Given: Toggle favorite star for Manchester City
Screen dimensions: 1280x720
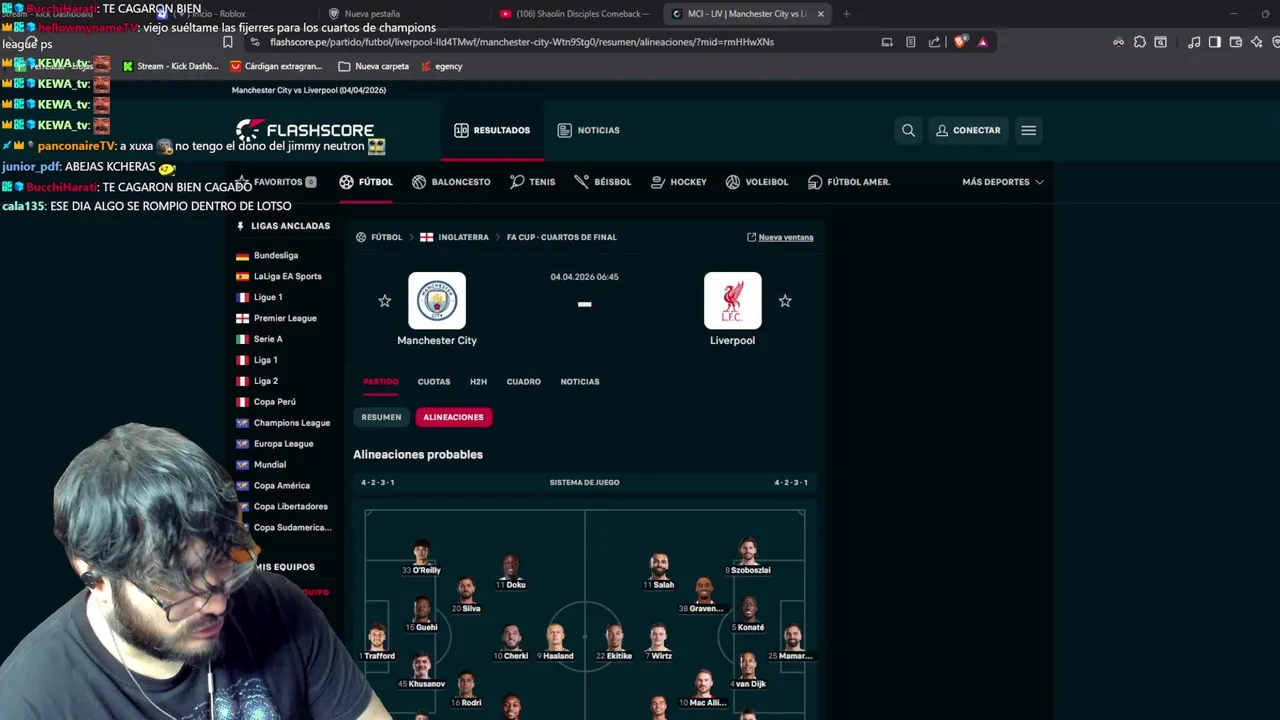Looking at the screenshot, I should [385, 301].
